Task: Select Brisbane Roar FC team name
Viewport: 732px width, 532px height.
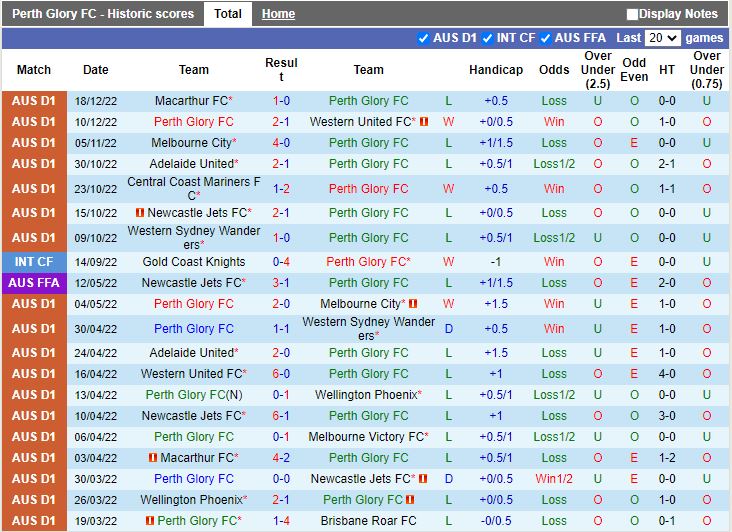Action: (368, 521)
